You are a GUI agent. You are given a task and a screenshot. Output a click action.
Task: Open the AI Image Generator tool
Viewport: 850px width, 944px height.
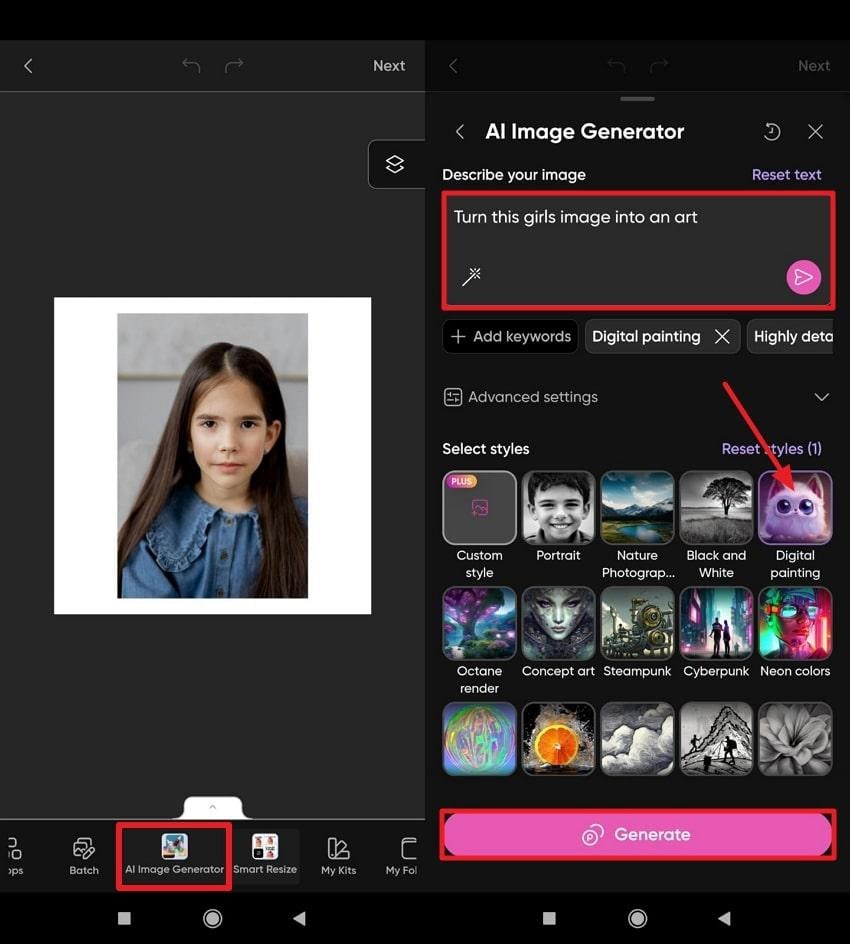click(x=174, y=856)
